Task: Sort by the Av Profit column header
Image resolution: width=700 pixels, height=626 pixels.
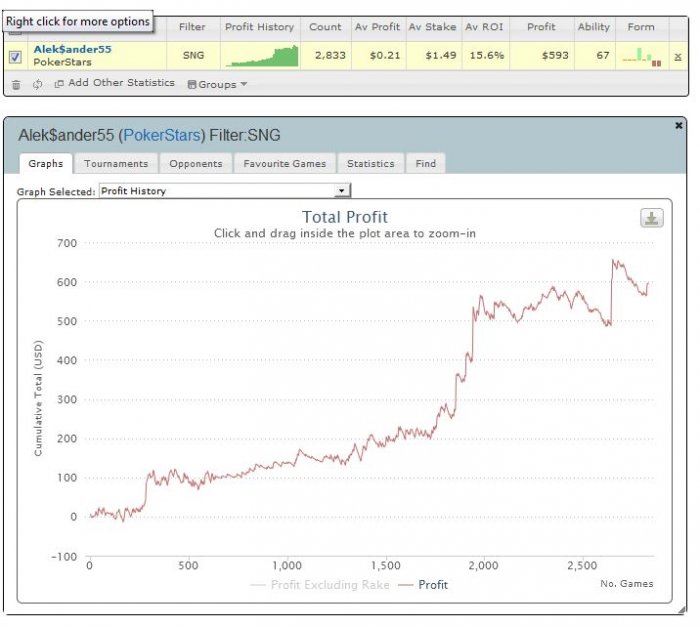Action: [378, 27]
